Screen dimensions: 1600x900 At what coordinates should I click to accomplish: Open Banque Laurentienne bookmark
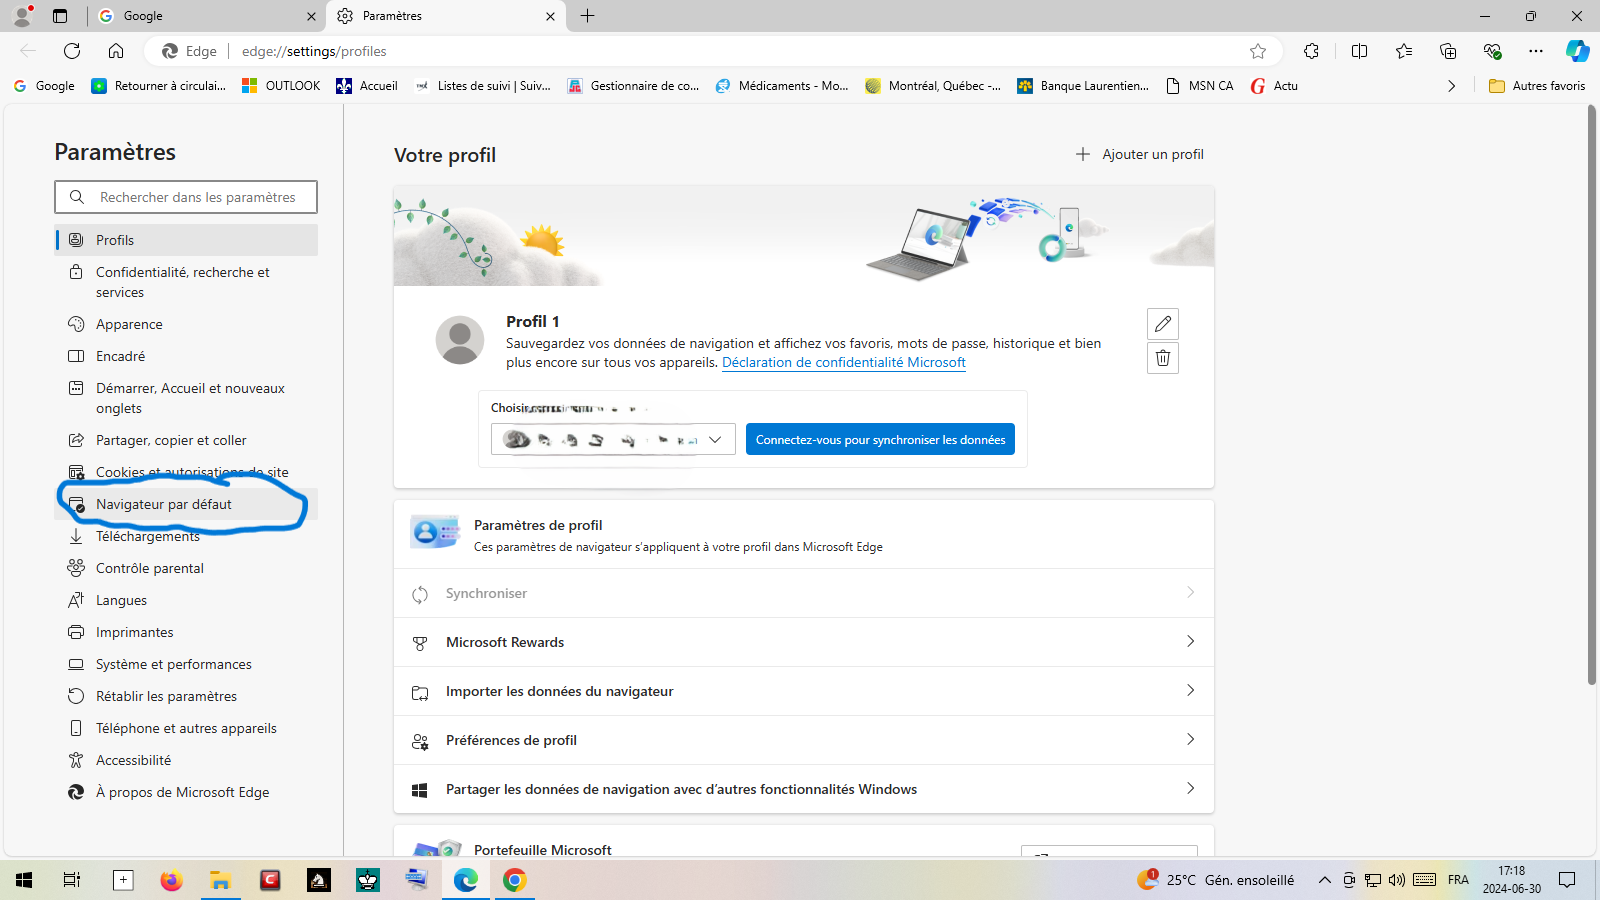(1083, 86)
